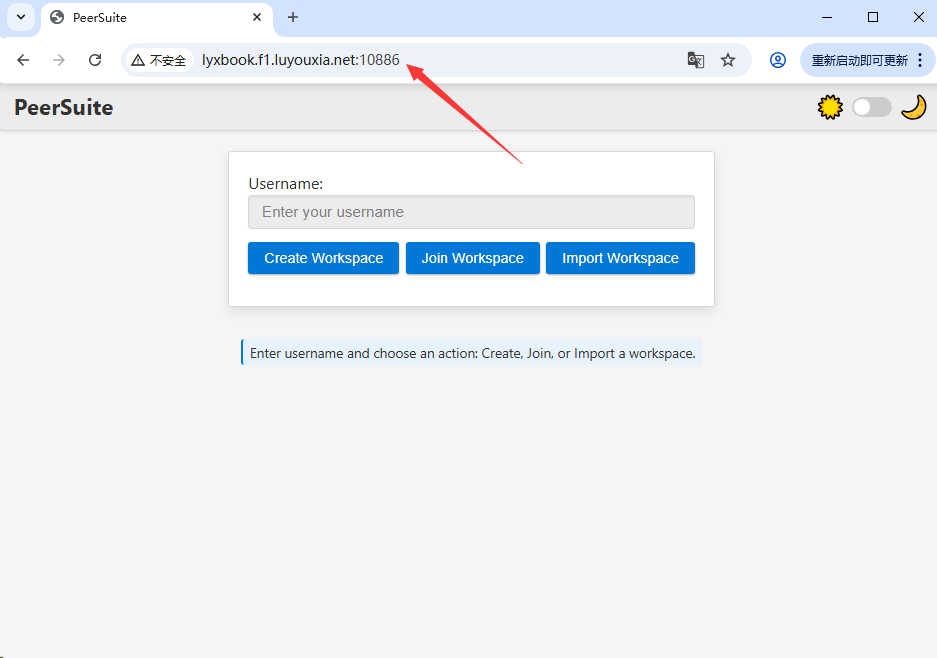Screen dimensions: 937x658
Task: Open a new browser tab
Action: (293, 18)
